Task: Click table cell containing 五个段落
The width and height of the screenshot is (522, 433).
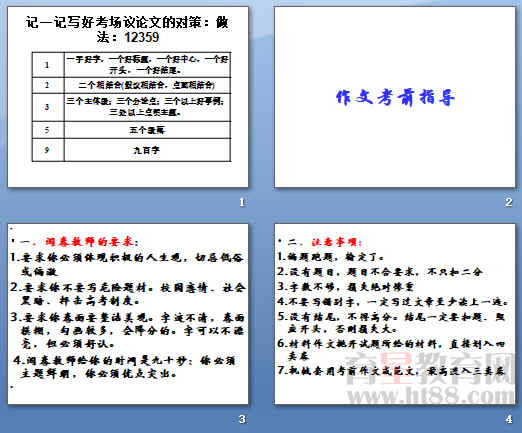Action: click(x=147, y=130)
